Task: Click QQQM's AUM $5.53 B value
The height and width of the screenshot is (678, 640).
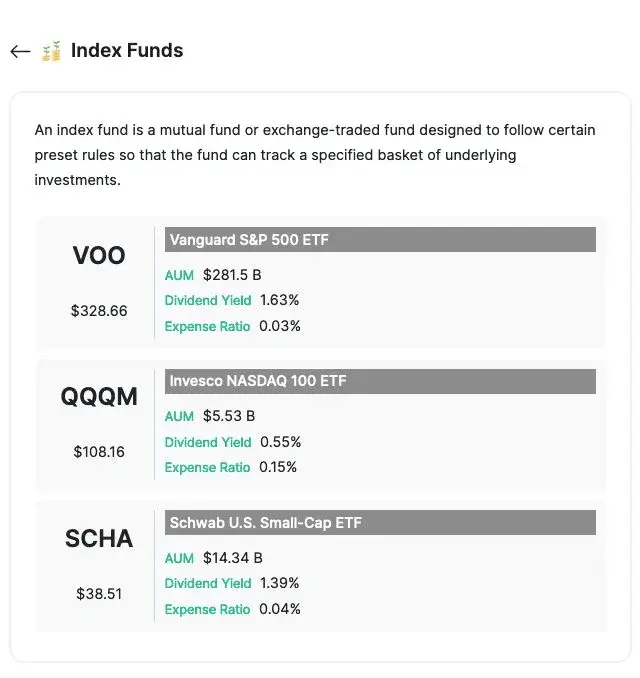Action: click(229, 416)
